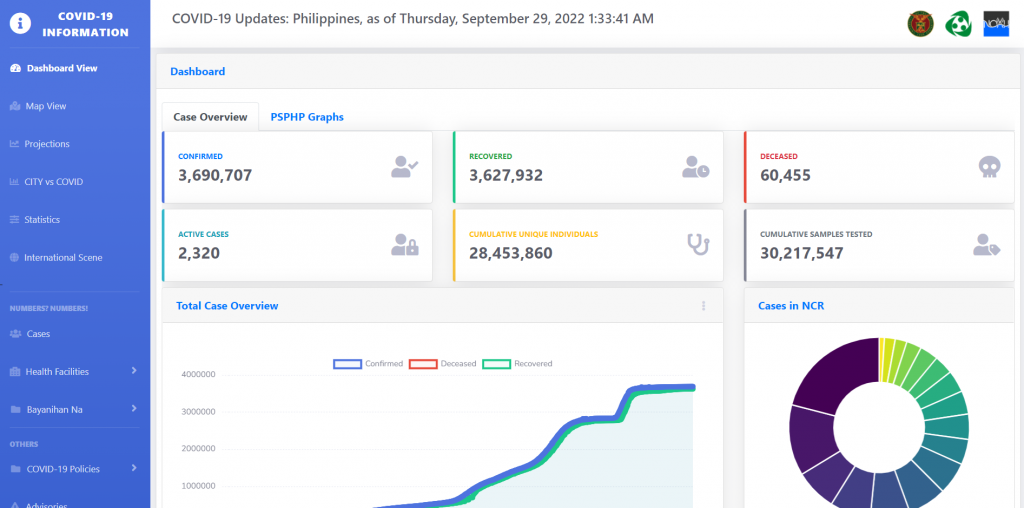Click the Active Cases count 2,320
Image resolution: width=1024 pixels, height=508 pixels.
[199, 253]
